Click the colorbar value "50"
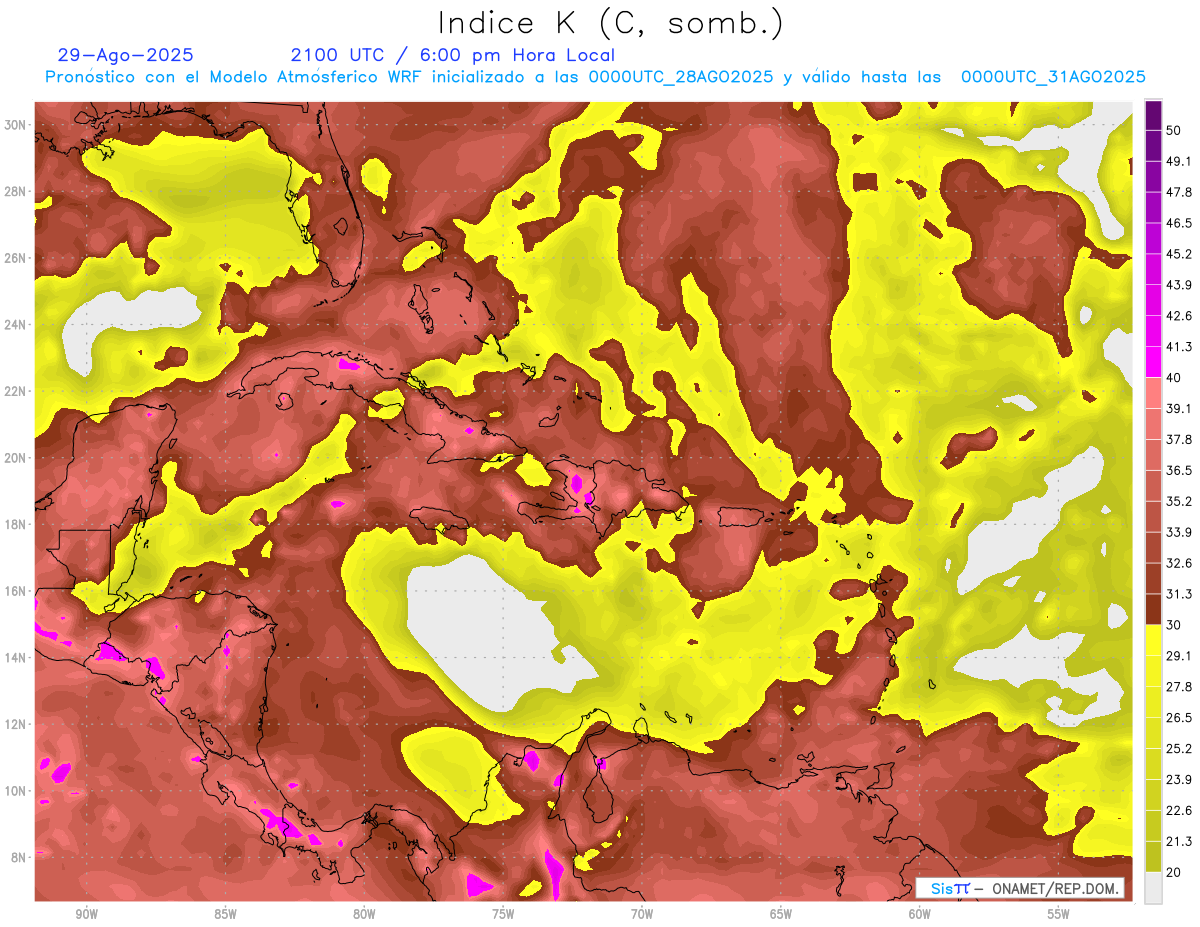1200x927 pixels. click(x=1174, y=130)
